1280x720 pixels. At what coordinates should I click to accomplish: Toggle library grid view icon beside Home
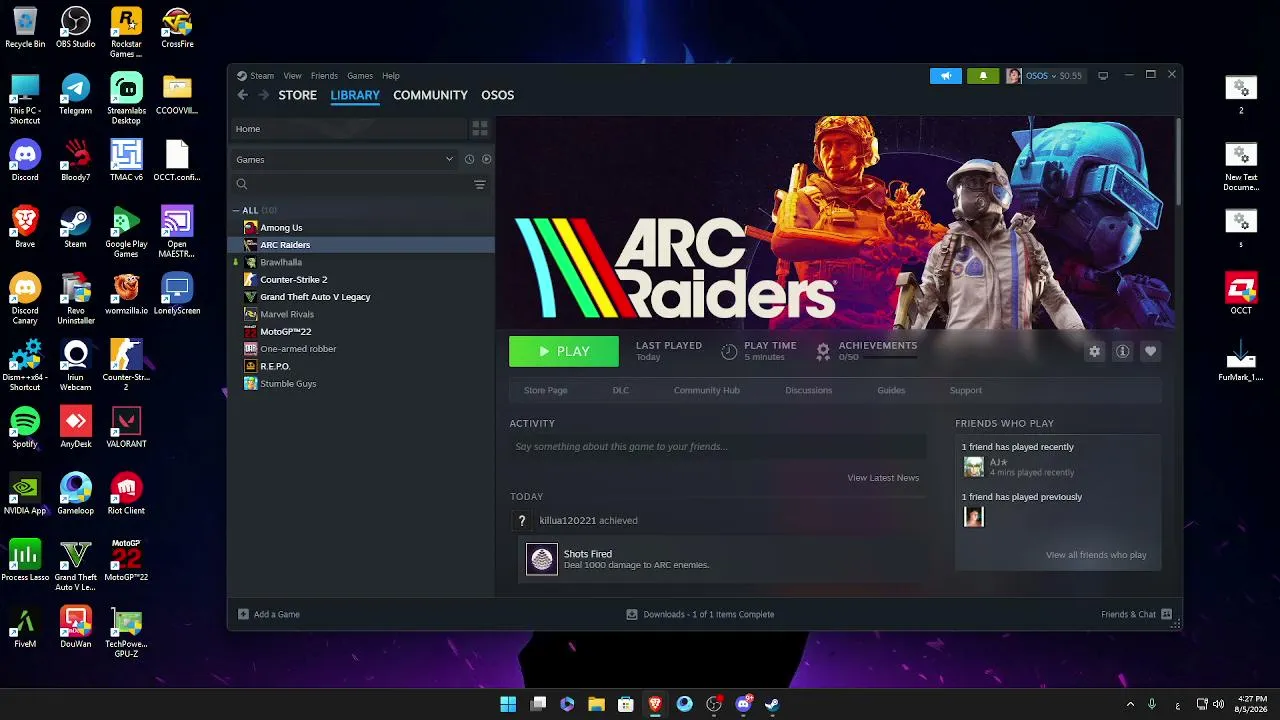[x=480, y=129]
